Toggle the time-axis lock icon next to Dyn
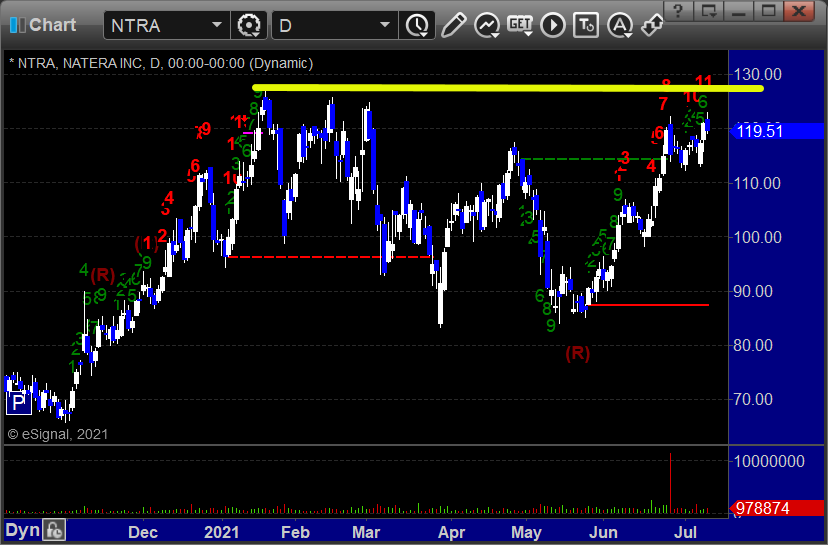The width and height of the screenshot is (828, 545). coord(54,531)
